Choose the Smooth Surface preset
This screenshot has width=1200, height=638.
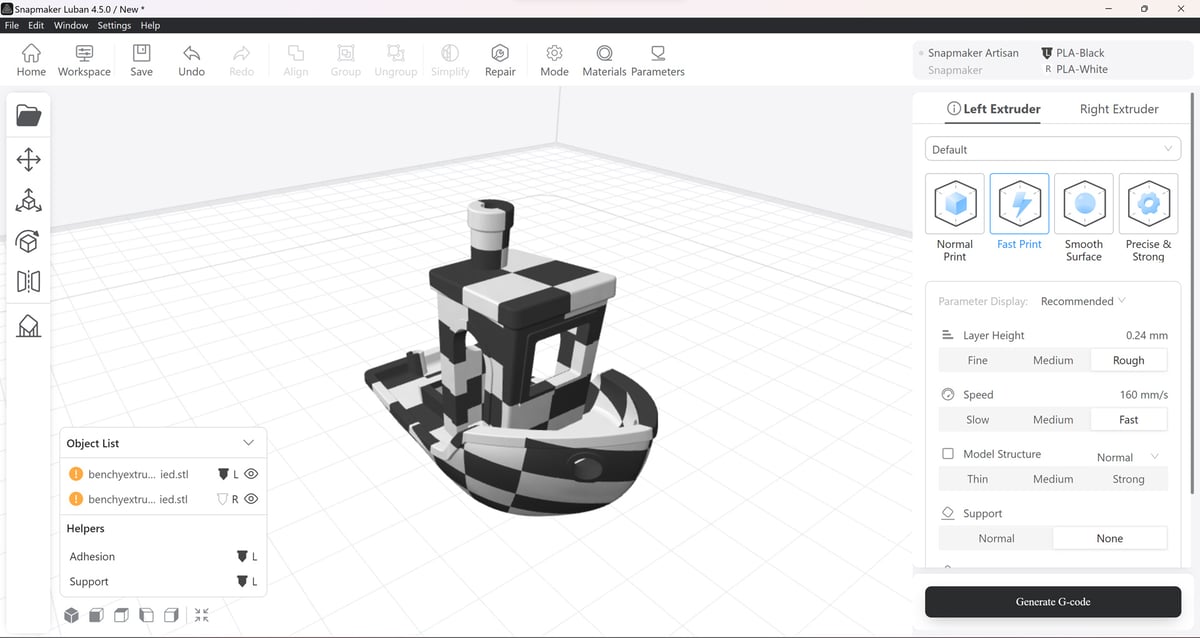click(1084, 219)
